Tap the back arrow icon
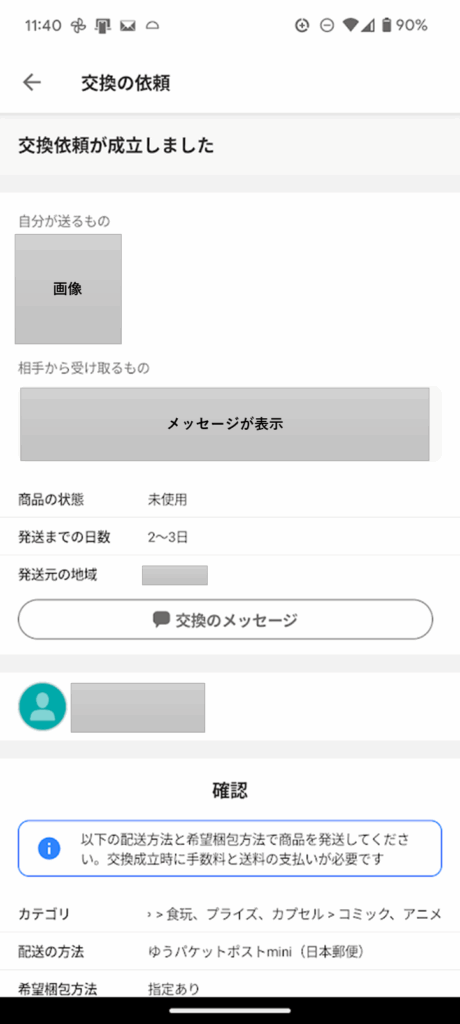The height and width of the screenshot is (1024, 460). click(31, 82)
